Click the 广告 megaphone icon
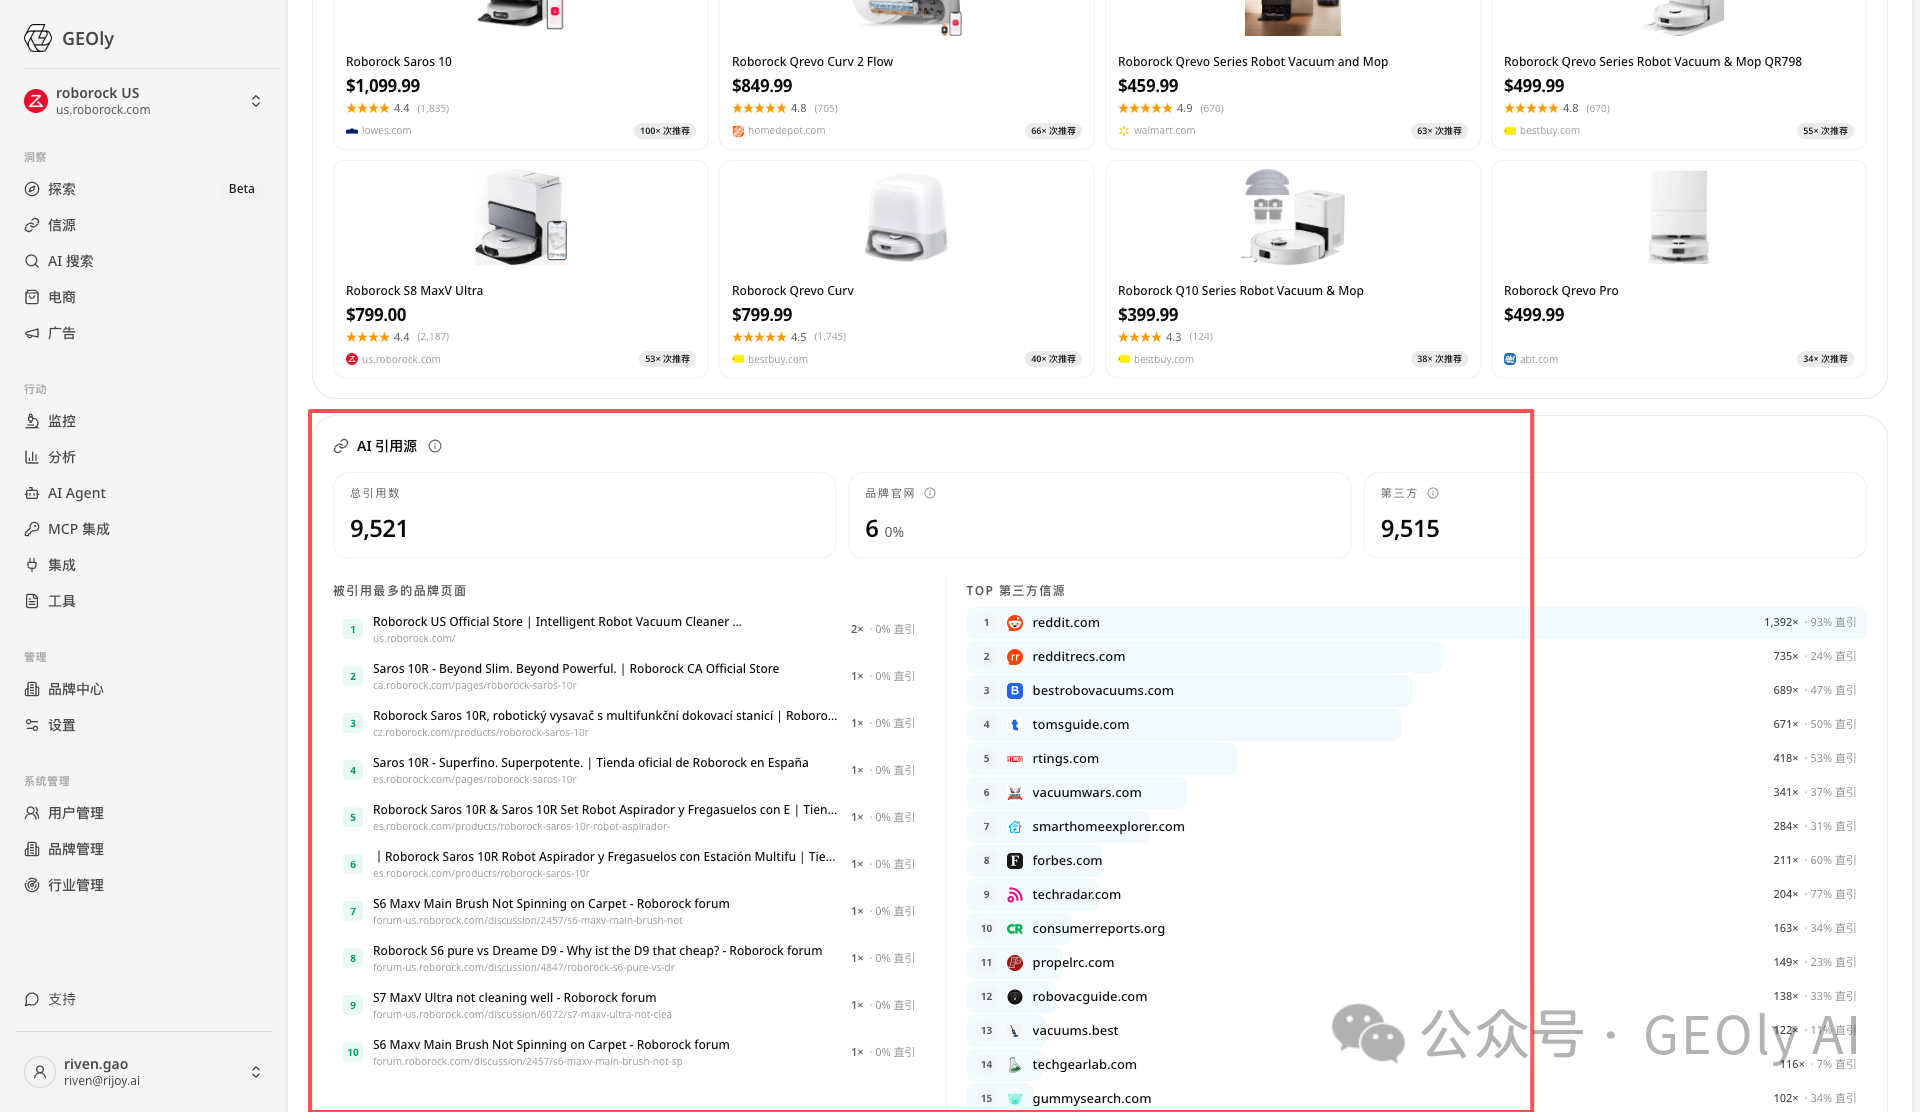The width and height of the screenshot is (1920, 1112). pyautogui.click(x=32, y=333)
